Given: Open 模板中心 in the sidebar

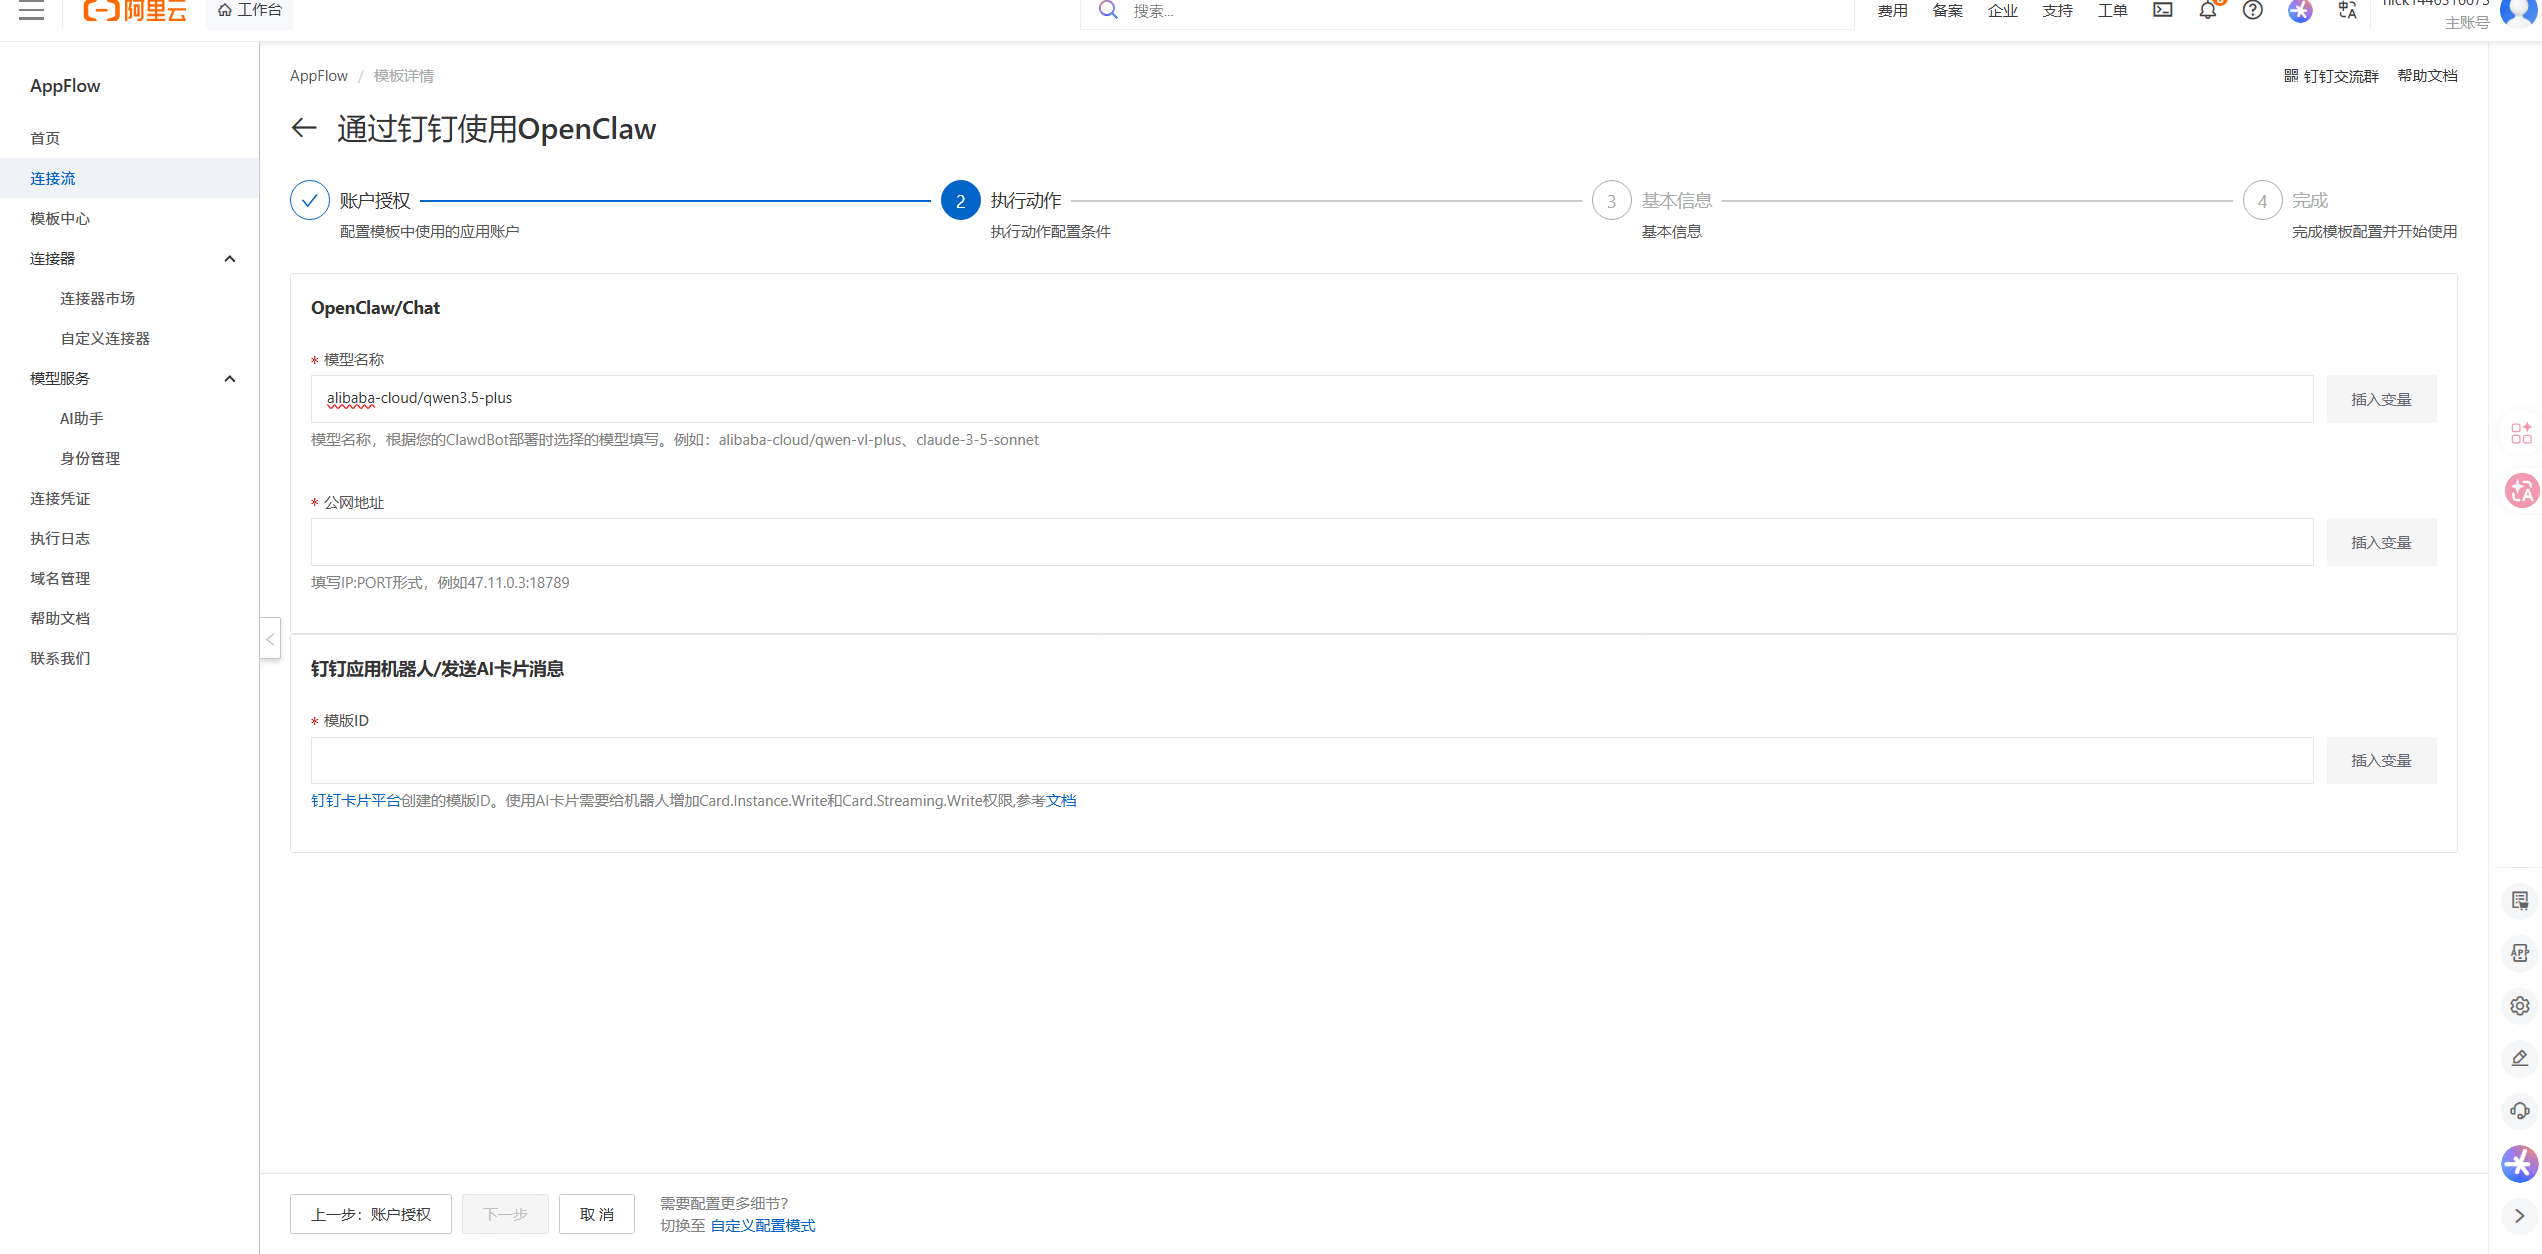Looking at the screenshot, I should [x=60, y=219].
